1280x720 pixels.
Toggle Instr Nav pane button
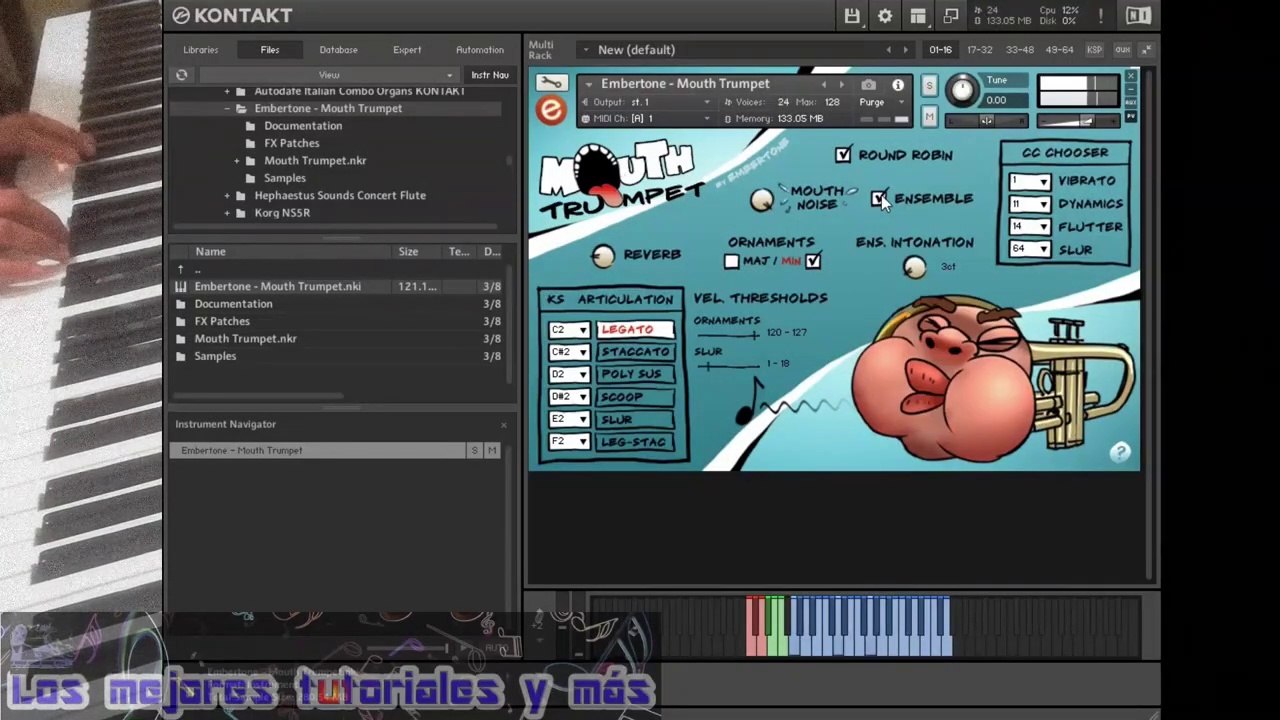coord(489,75)
